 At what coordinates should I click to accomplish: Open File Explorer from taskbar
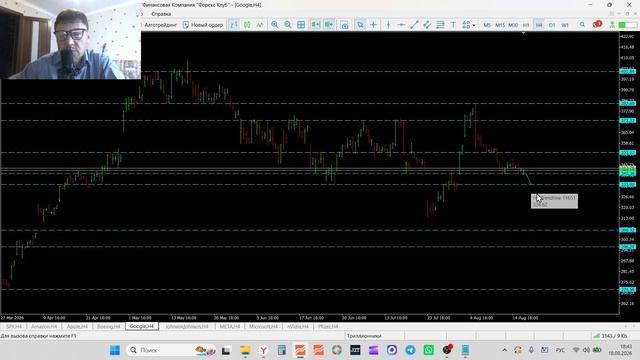pyautogui.click(x=245, y=350)
